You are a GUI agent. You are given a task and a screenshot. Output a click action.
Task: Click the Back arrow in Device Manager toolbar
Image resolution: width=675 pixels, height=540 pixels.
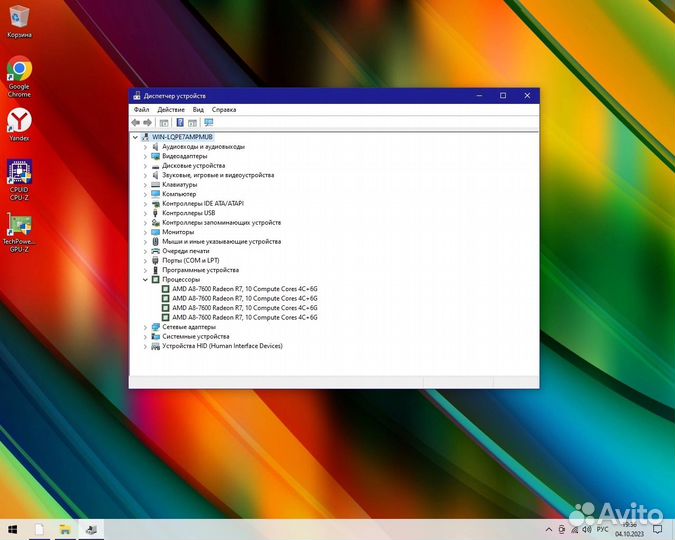coord(136,123)
